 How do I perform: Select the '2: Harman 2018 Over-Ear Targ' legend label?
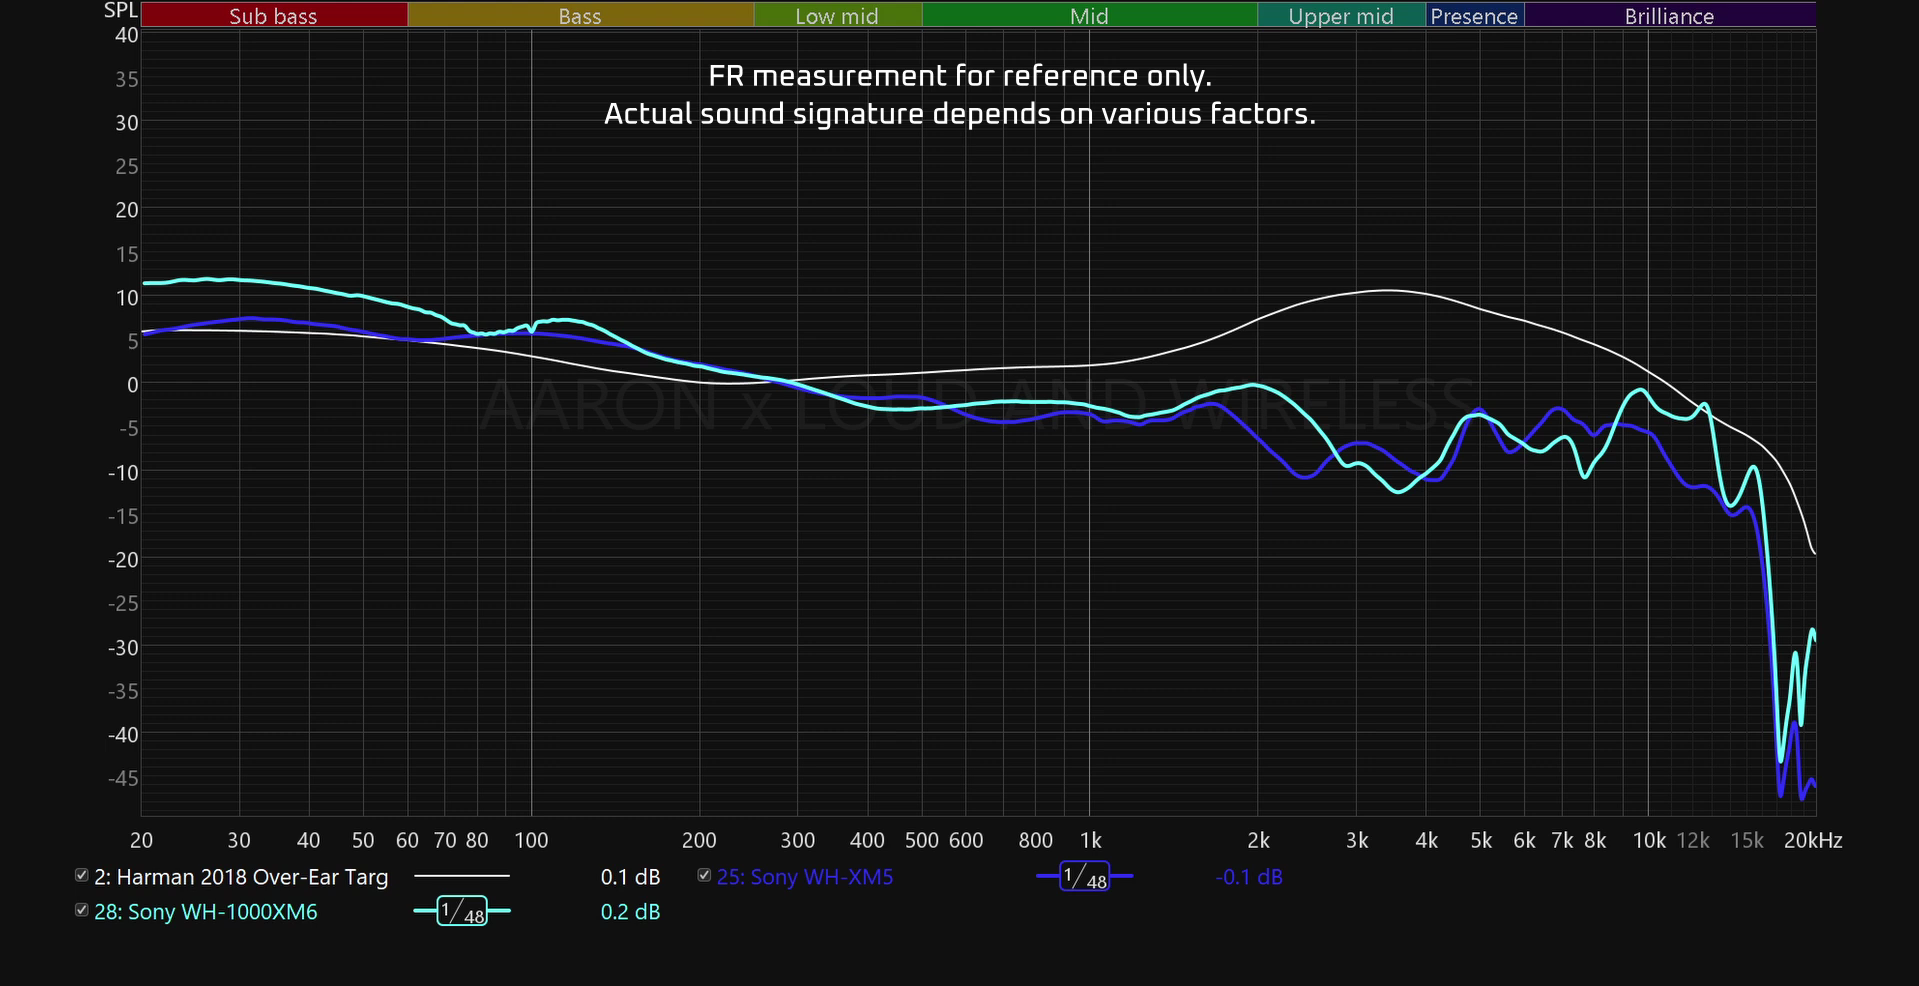coord(241,877)
